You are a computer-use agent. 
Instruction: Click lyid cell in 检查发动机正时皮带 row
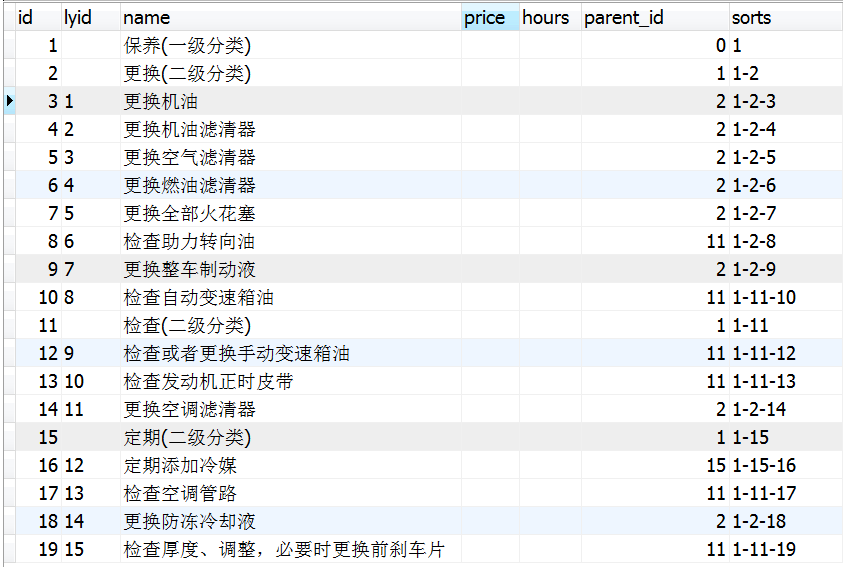point(90,381)
